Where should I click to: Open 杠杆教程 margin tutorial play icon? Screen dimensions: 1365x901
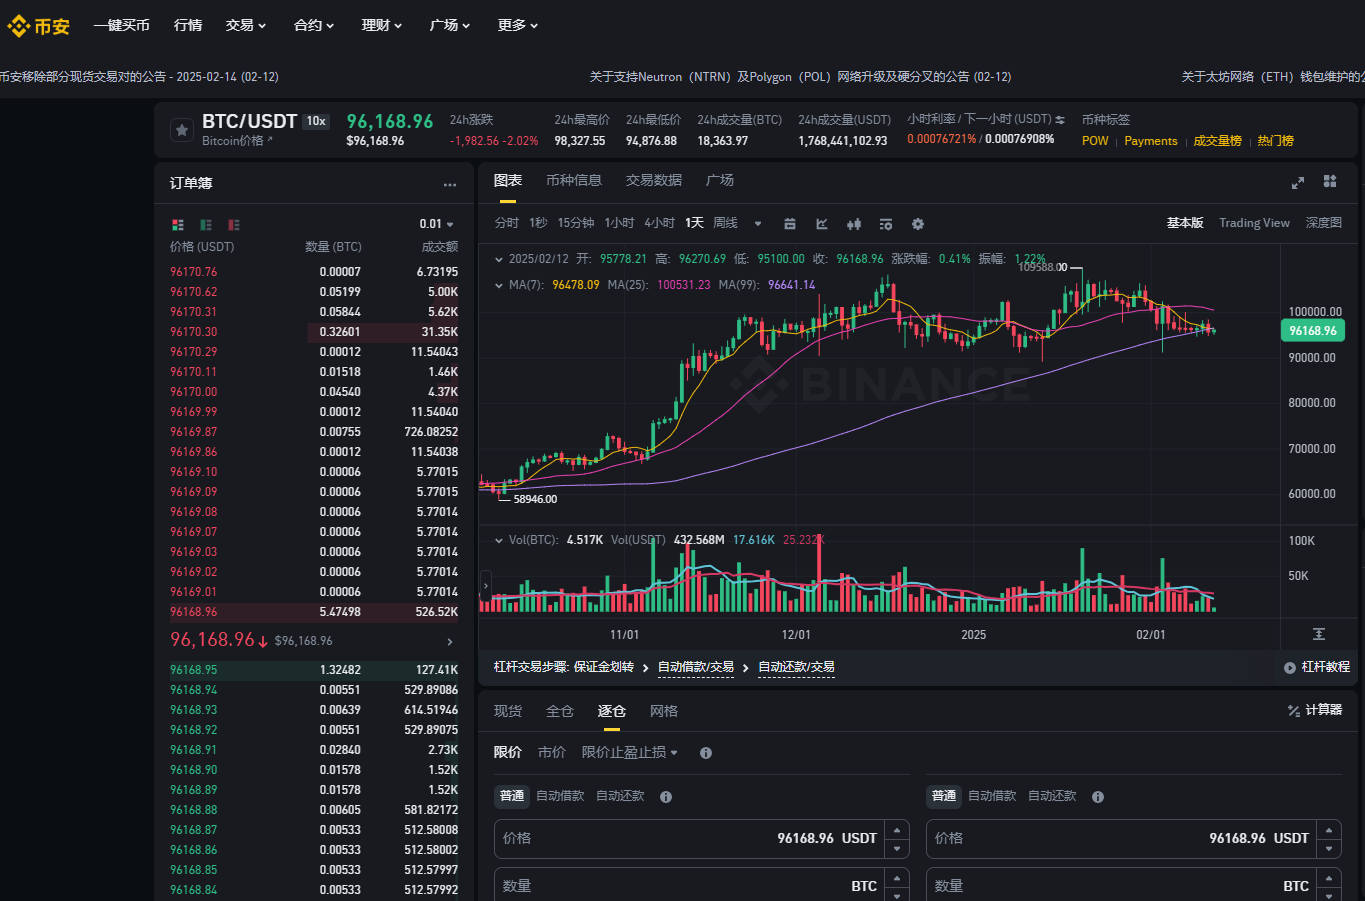point(1290,667)
